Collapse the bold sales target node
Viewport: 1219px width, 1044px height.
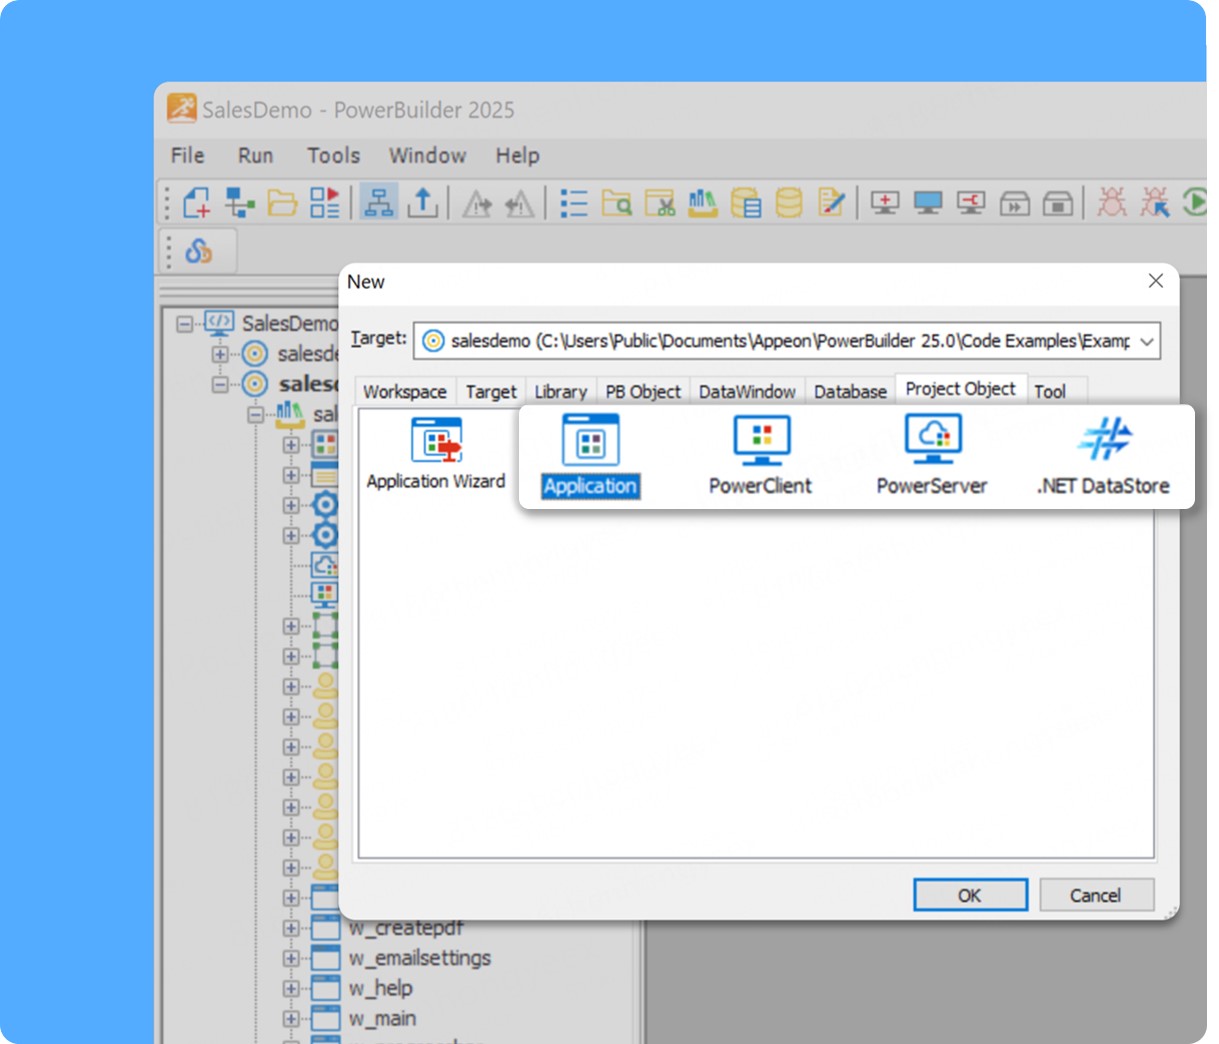click(220, 384)
